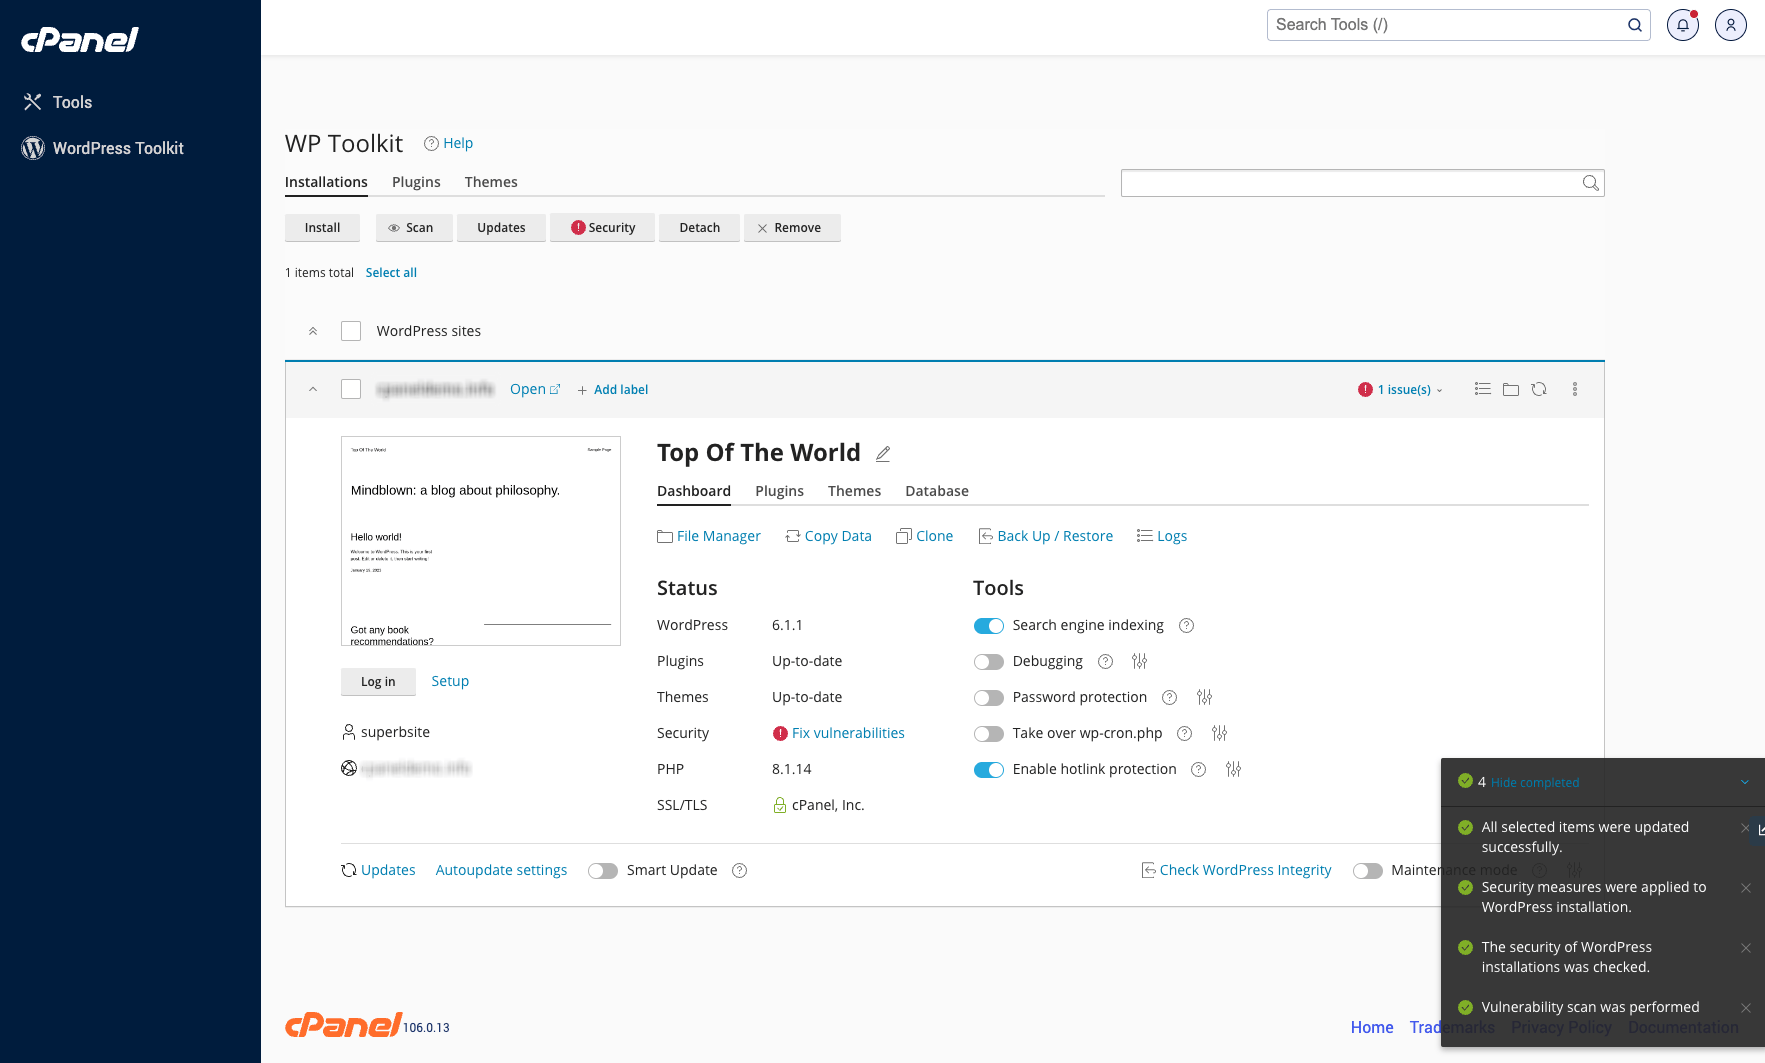Enable the Debugging toggle
The height and width of the screenshot is (1063, 1765).
click(988, 661)
